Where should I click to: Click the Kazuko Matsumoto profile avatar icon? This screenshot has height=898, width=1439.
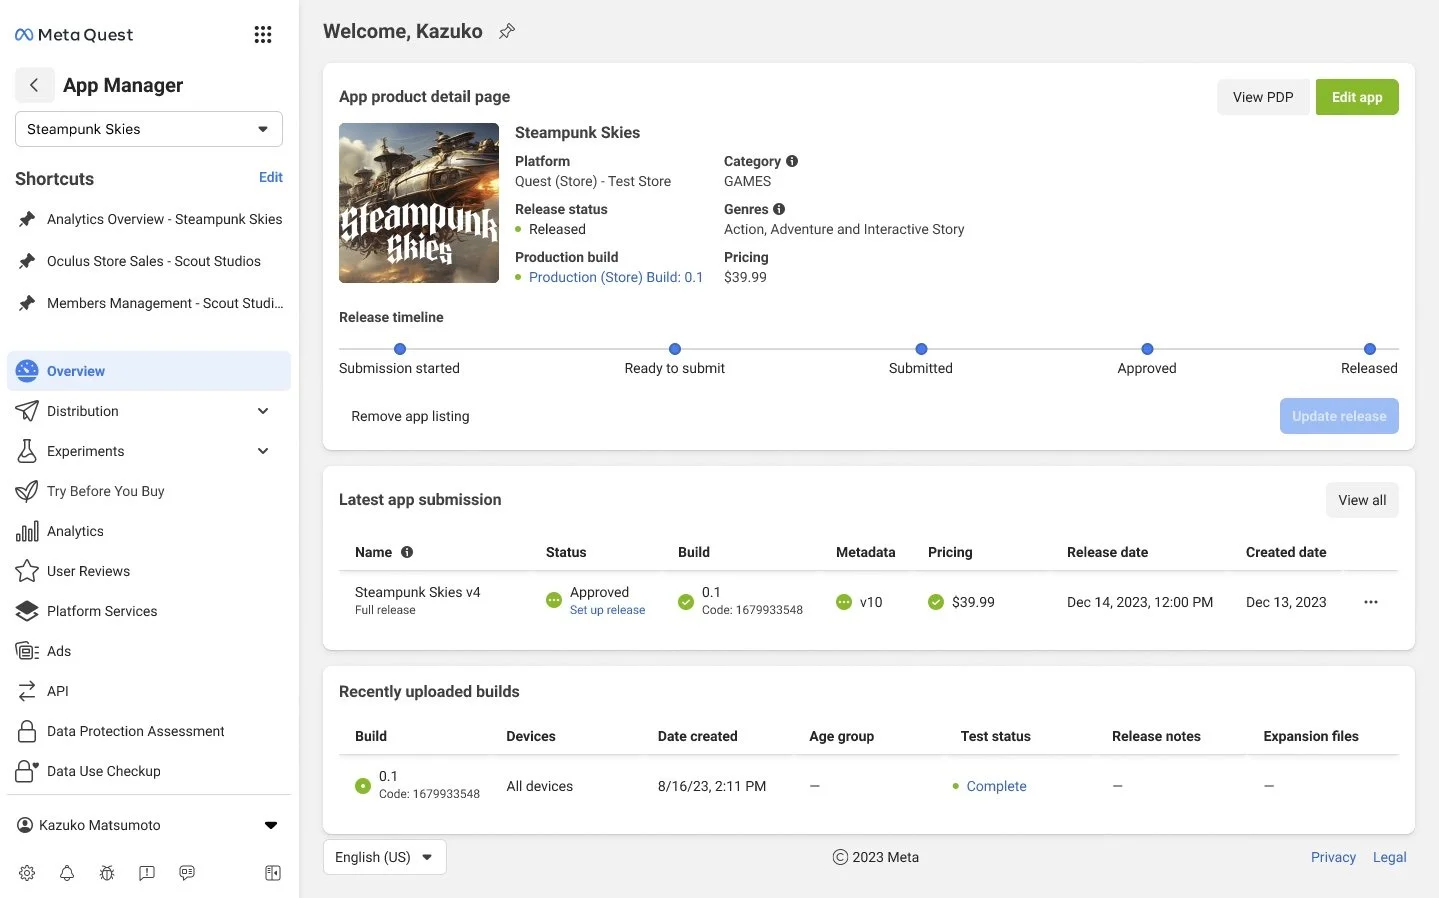[26, 825]
